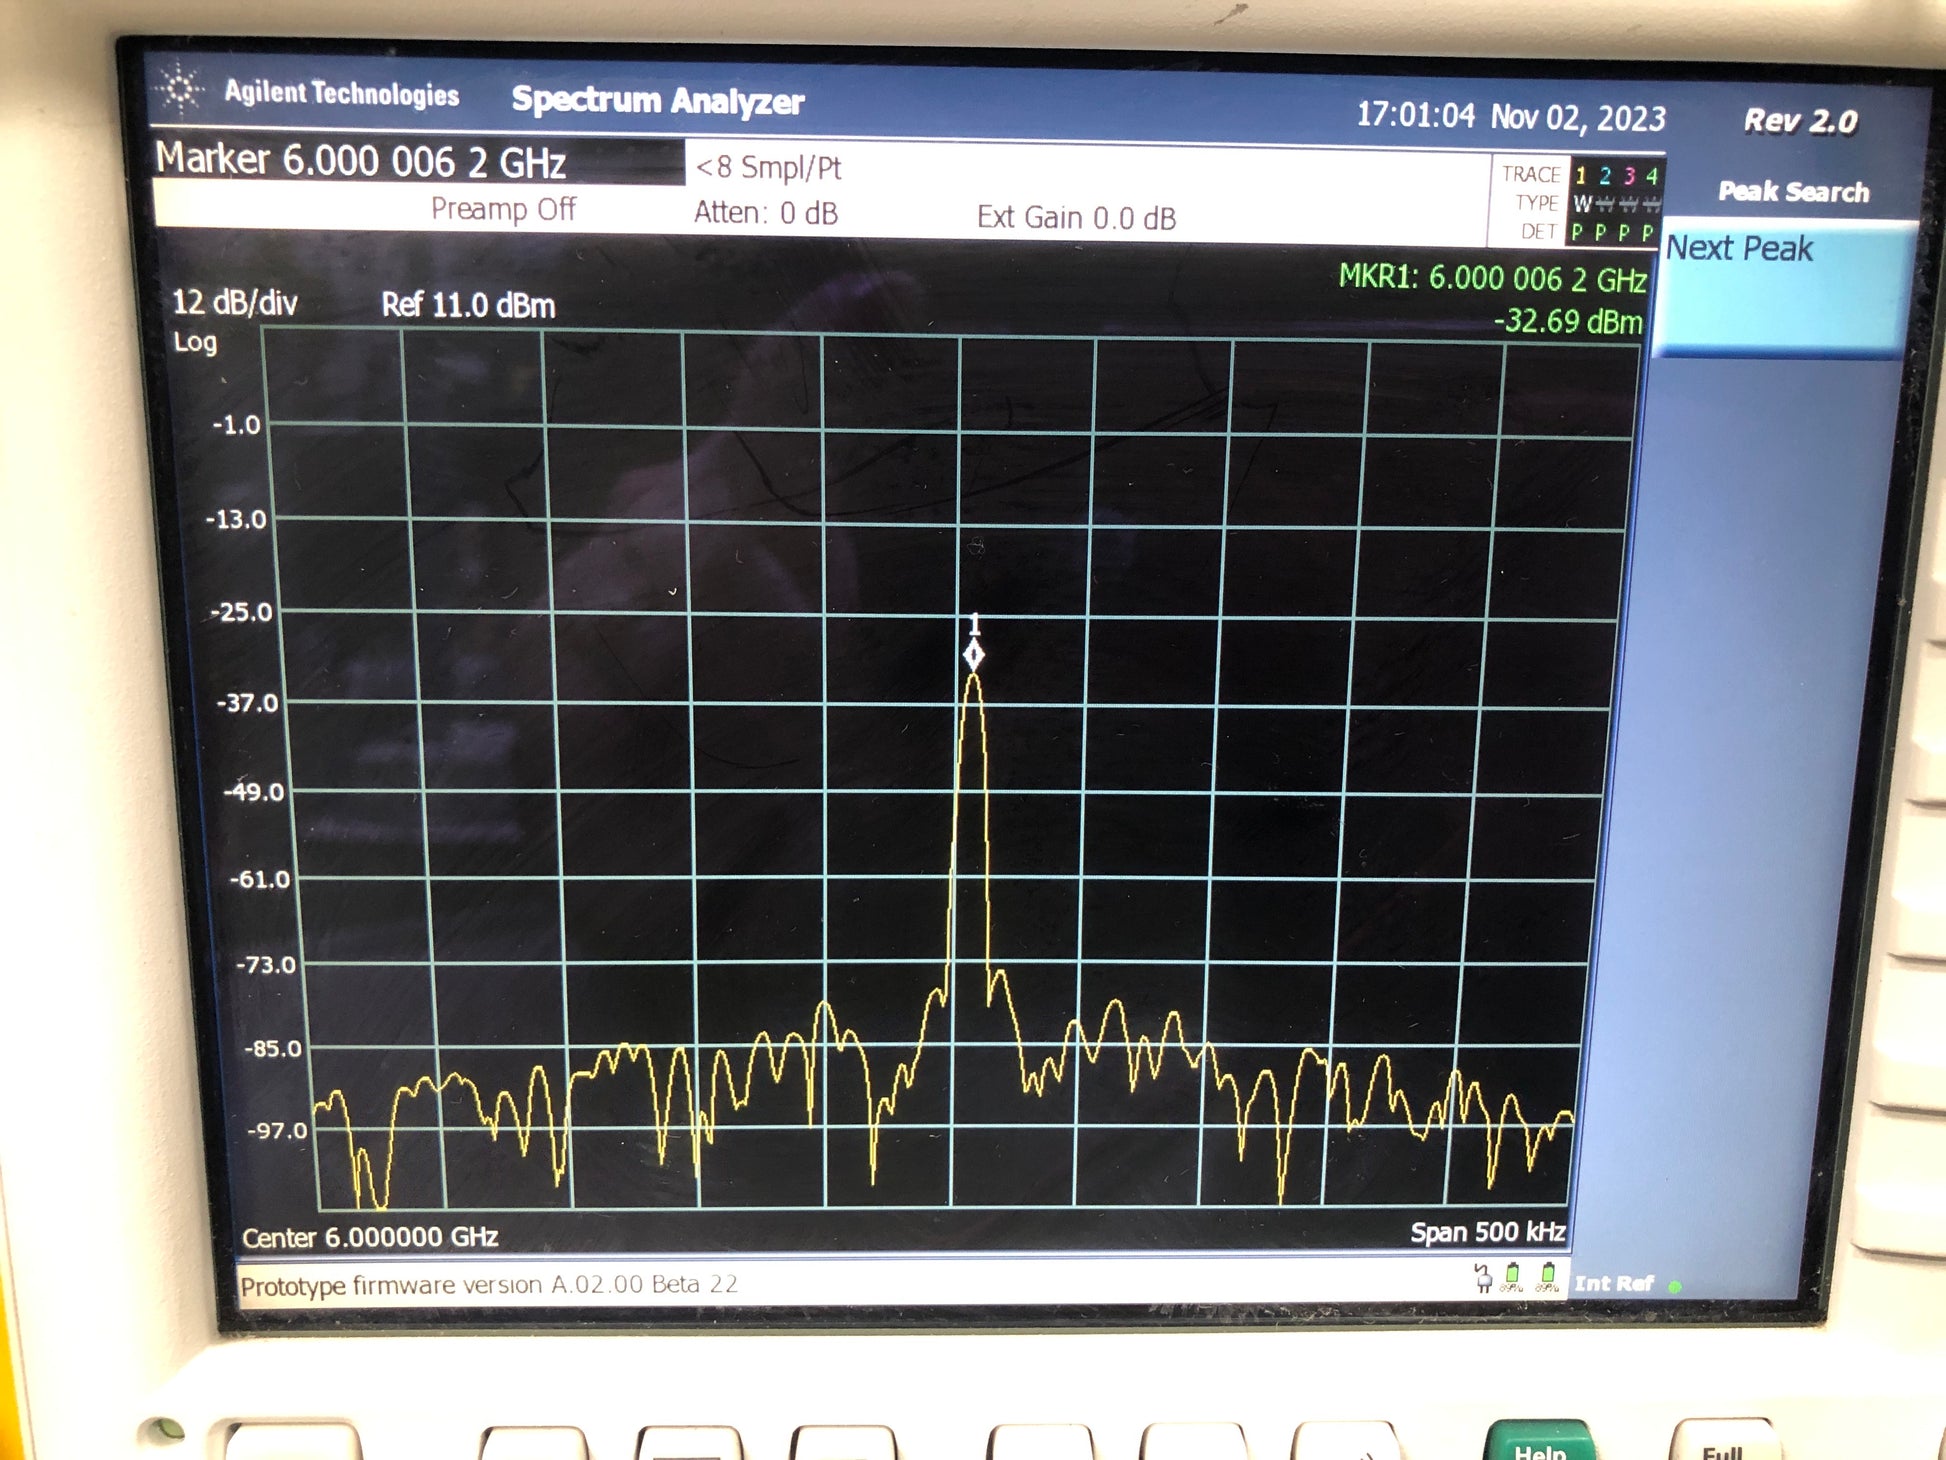Open the Peak Search menu title
This screenshot has height=1460, width=1946.
pyautogui.click(x=1793, y=191)
